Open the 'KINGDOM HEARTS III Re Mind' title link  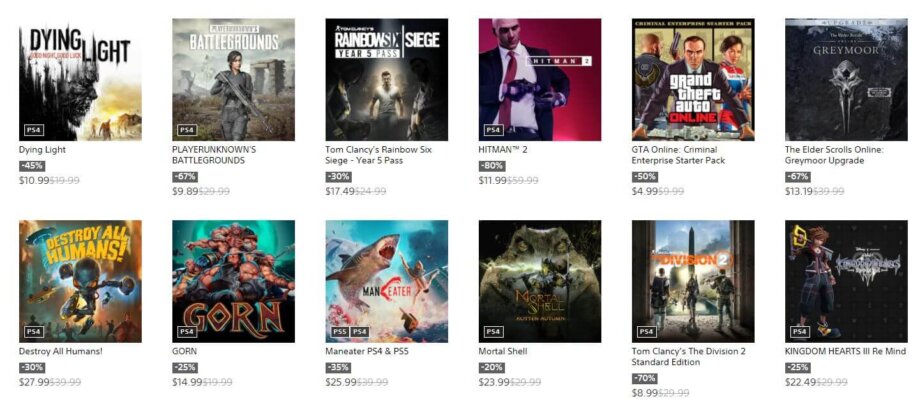845,351
